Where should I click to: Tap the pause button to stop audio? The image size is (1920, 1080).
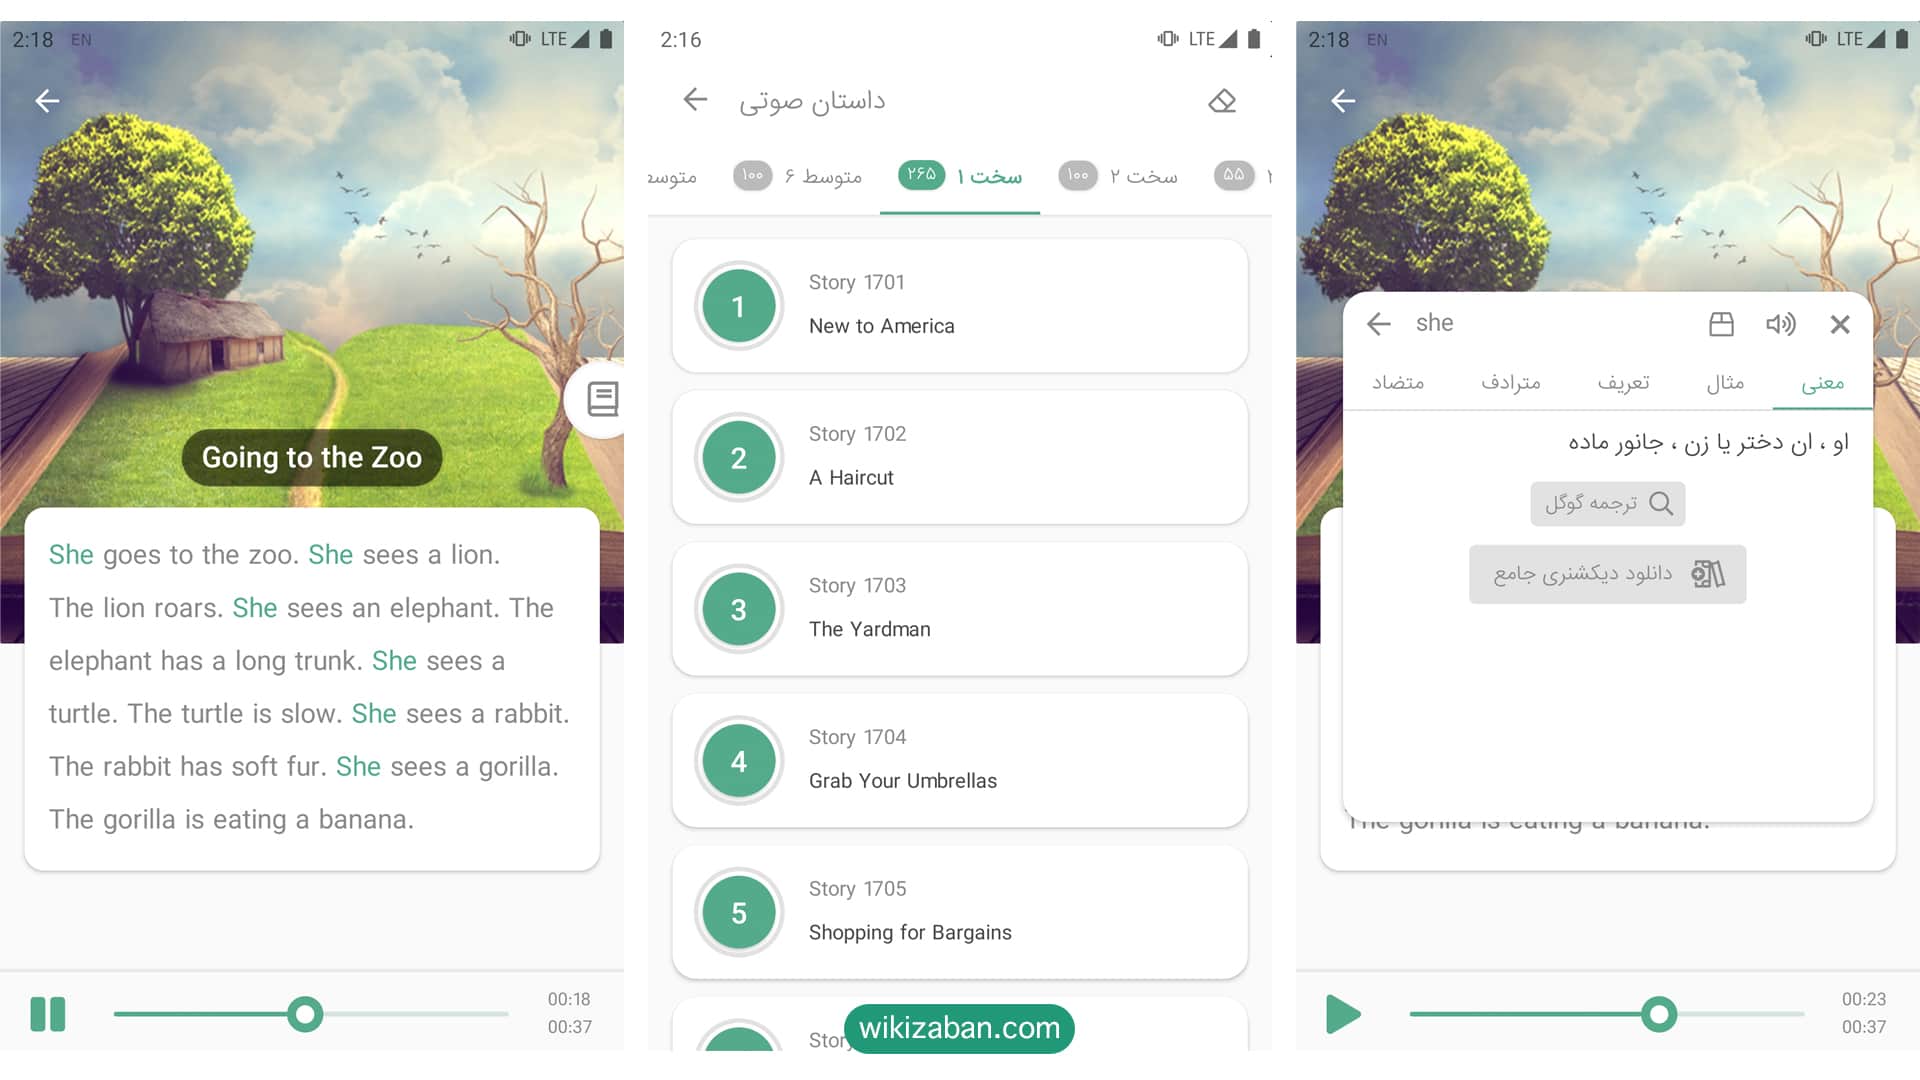point(47,1015)
